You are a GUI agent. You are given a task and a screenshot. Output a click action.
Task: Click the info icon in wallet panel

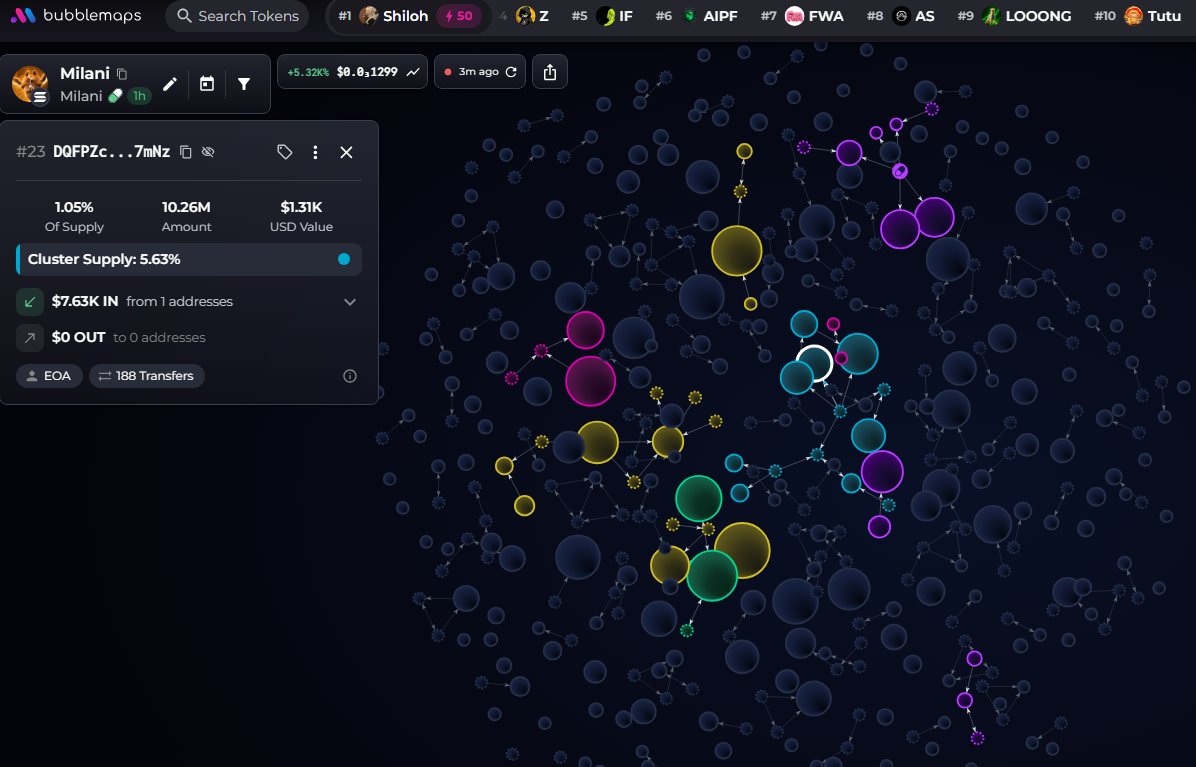[350, 376]
